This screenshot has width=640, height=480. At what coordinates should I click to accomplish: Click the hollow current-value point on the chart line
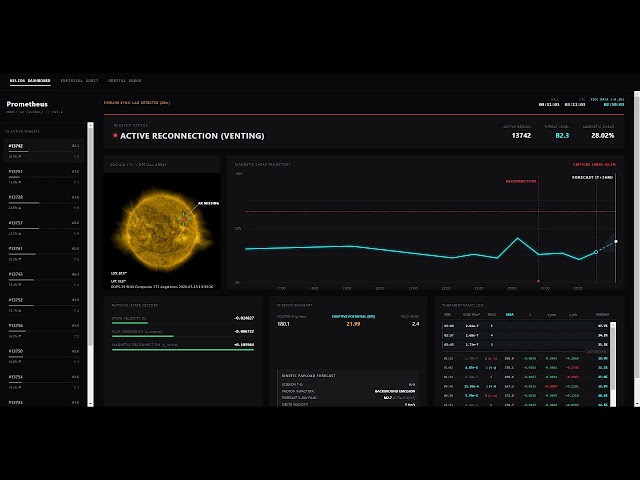tap(596, 252)
